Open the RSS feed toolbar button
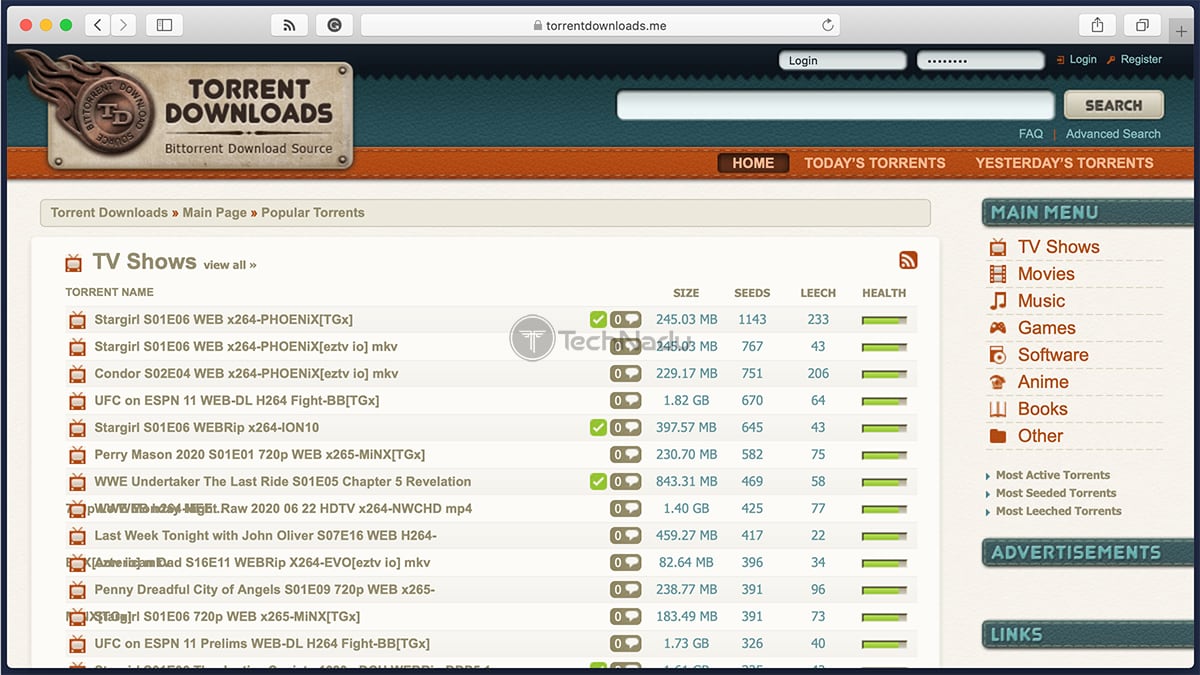 coord(289,25)
